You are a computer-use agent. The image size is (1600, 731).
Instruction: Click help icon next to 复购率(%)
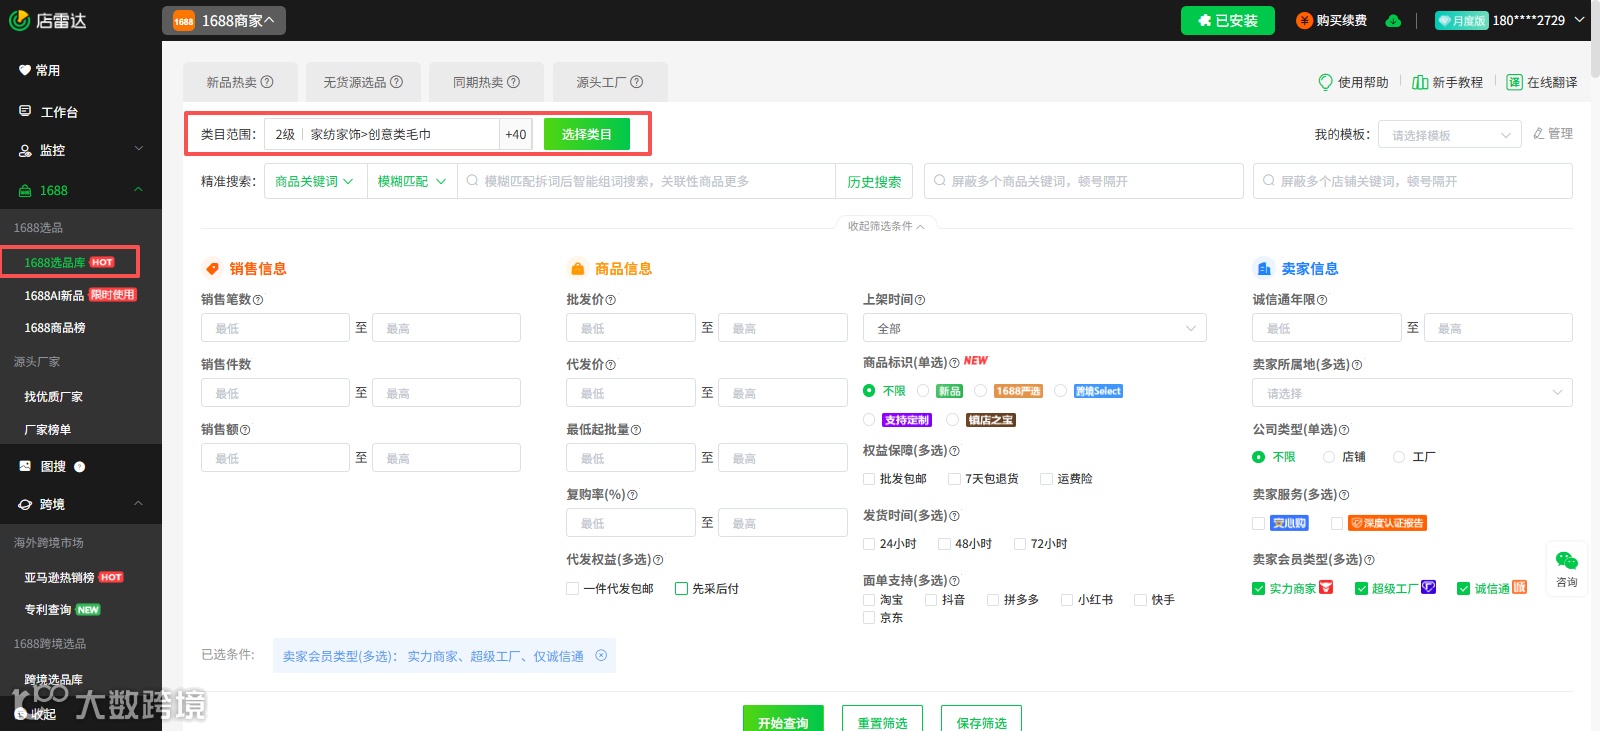(x=632, y=495)
